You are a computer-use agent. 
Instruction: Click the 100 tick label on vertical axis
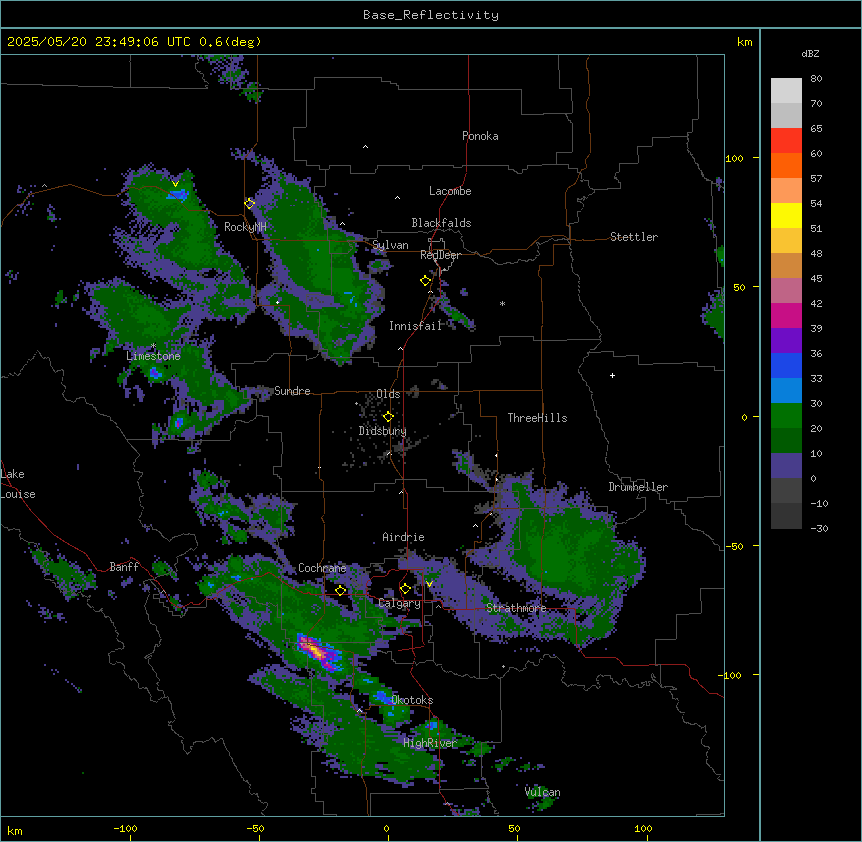tap(734, 158)
